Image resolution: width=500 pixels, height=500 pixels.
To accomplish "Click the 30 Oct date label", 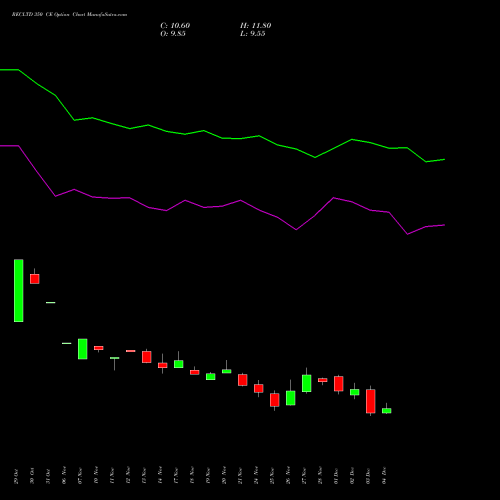I will pyautogui.click(x=32, y=476).
